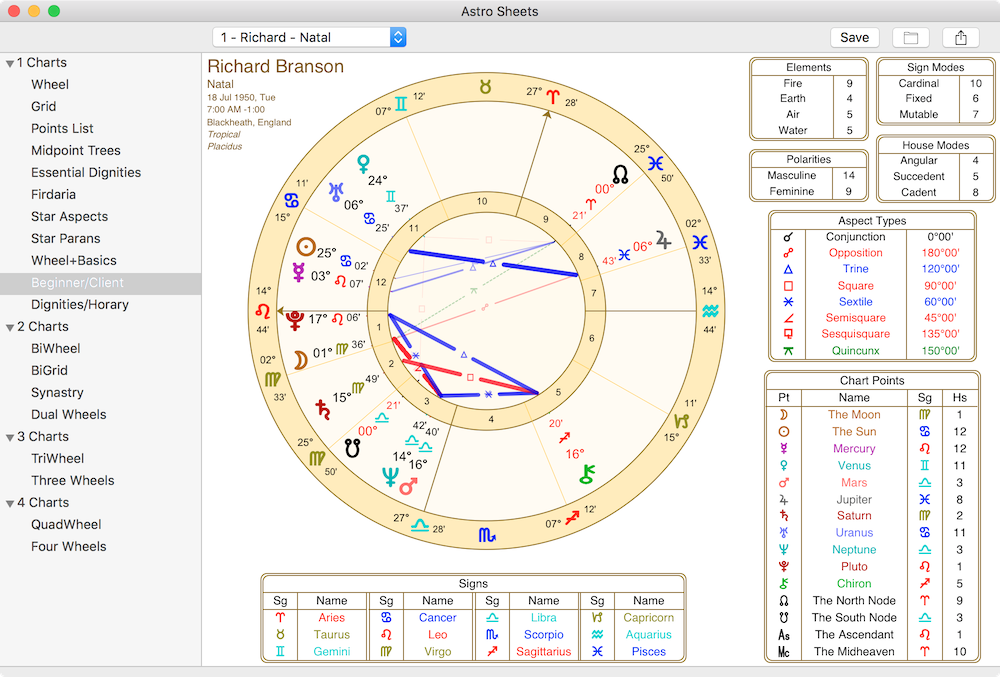Image resolution: width=1000 pixels, height=677 pixels.
Task: Click the Cancer sign on the wheel's outer ring
Action: (291, 200)
